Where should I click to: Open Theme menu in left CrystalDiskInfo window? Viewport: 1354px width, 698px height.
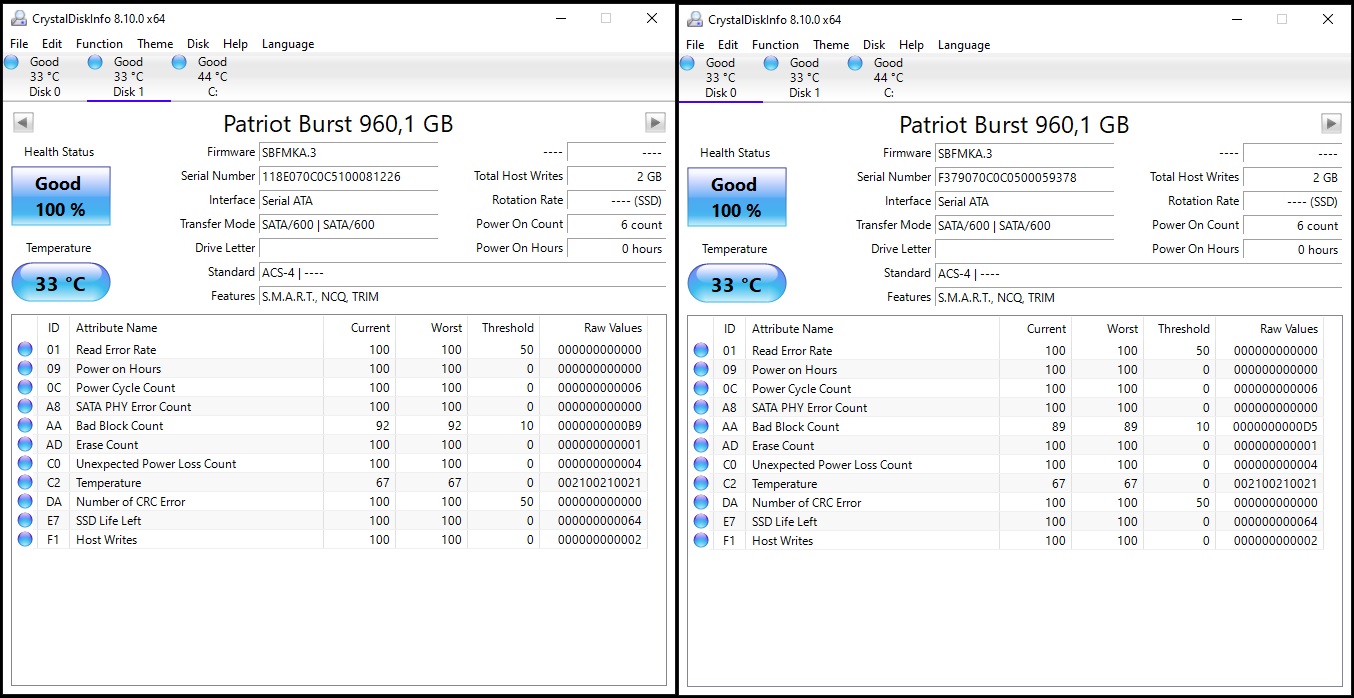155,44
